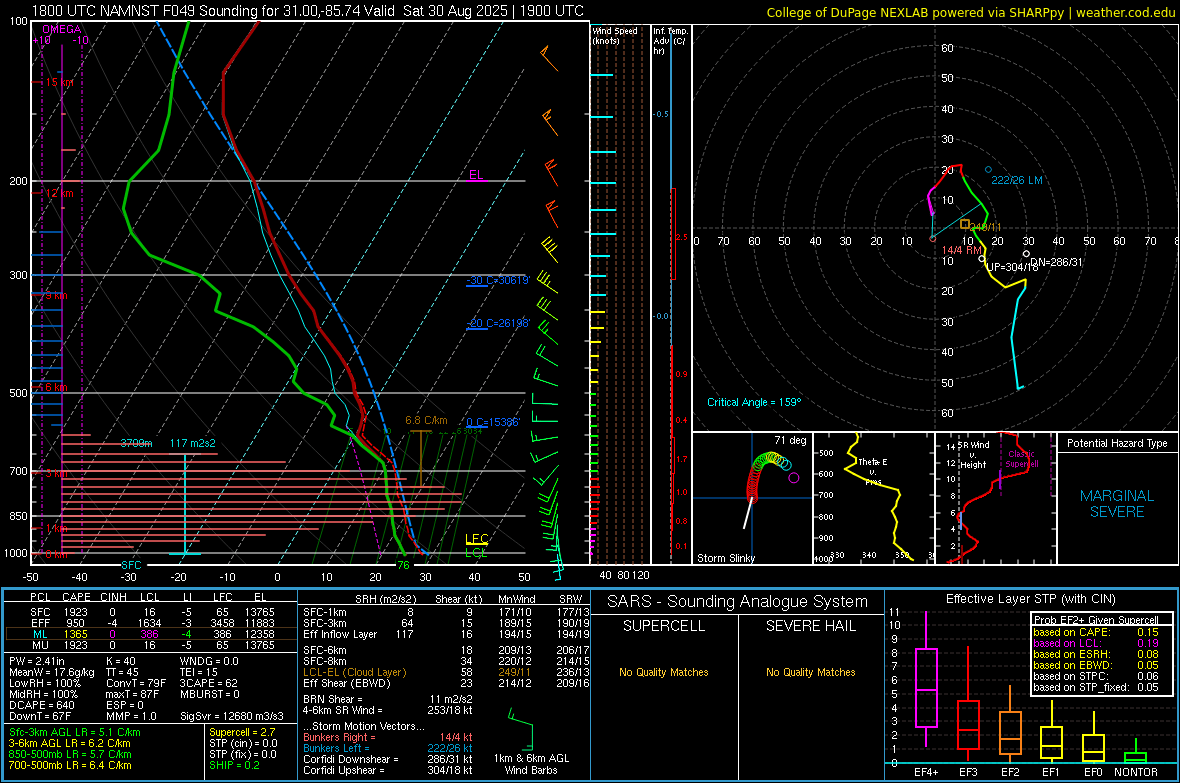
Task: Select the highlighted ML parcel row
Action: pyautogui.click(x=151, y=634)
